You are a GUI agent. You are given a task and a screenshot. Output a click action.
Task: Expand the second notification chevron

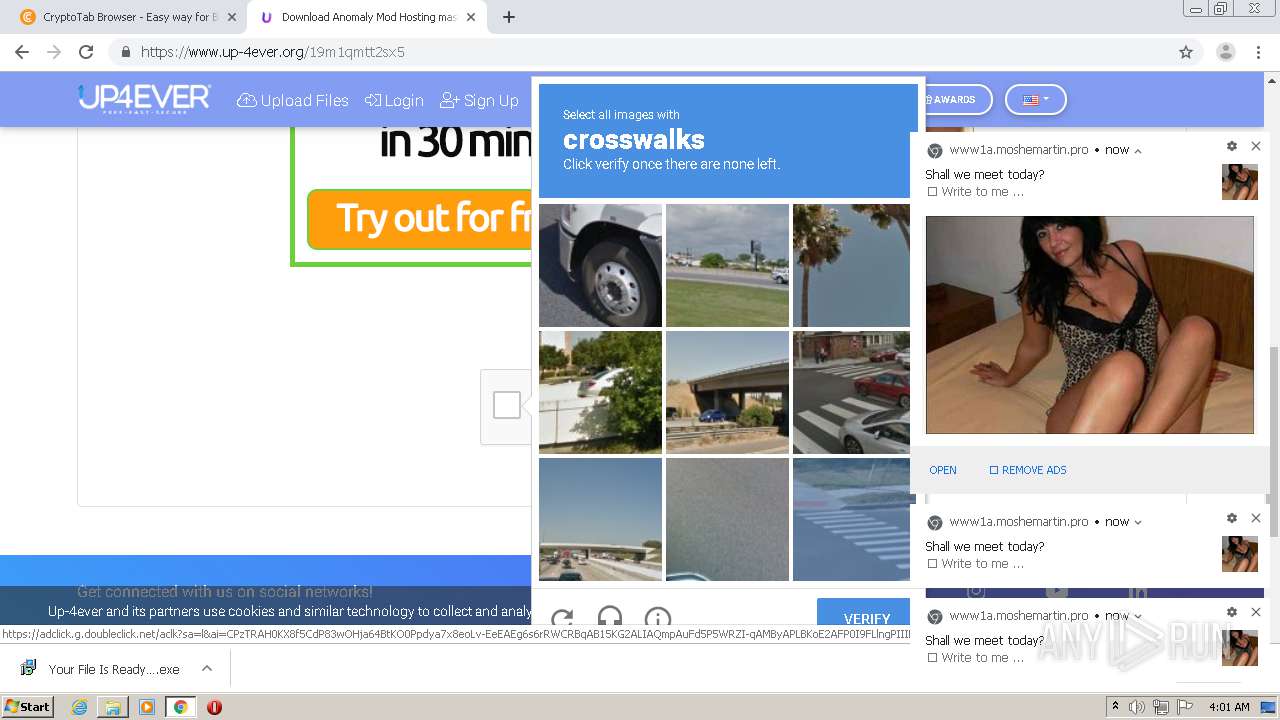(1138, 522)
